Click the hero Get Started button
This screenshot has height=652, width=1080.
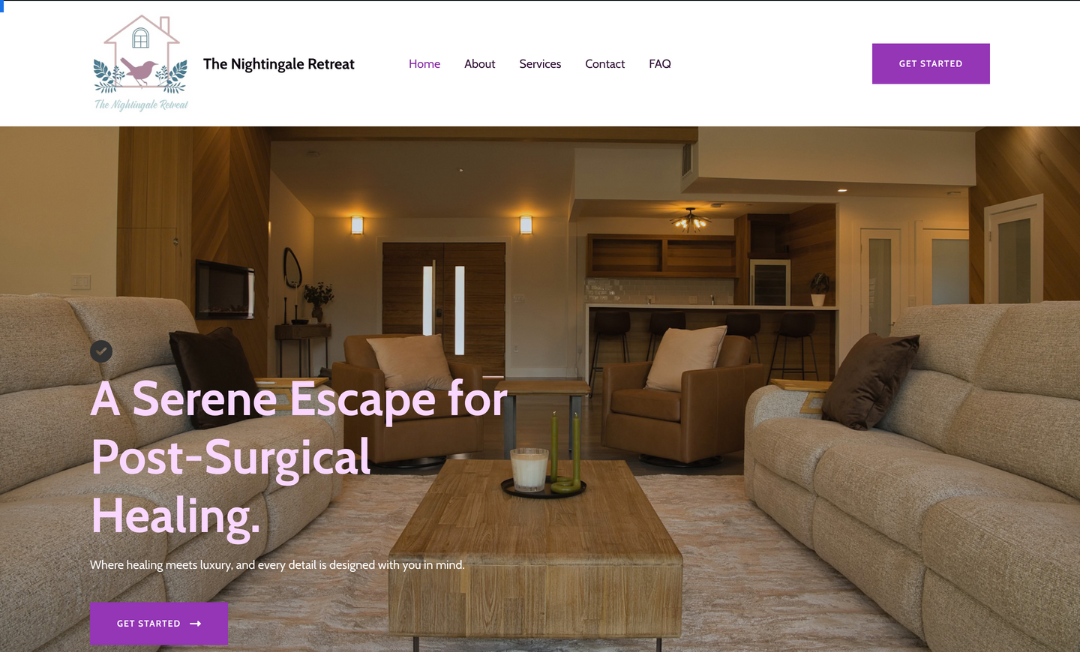point(159,624)
